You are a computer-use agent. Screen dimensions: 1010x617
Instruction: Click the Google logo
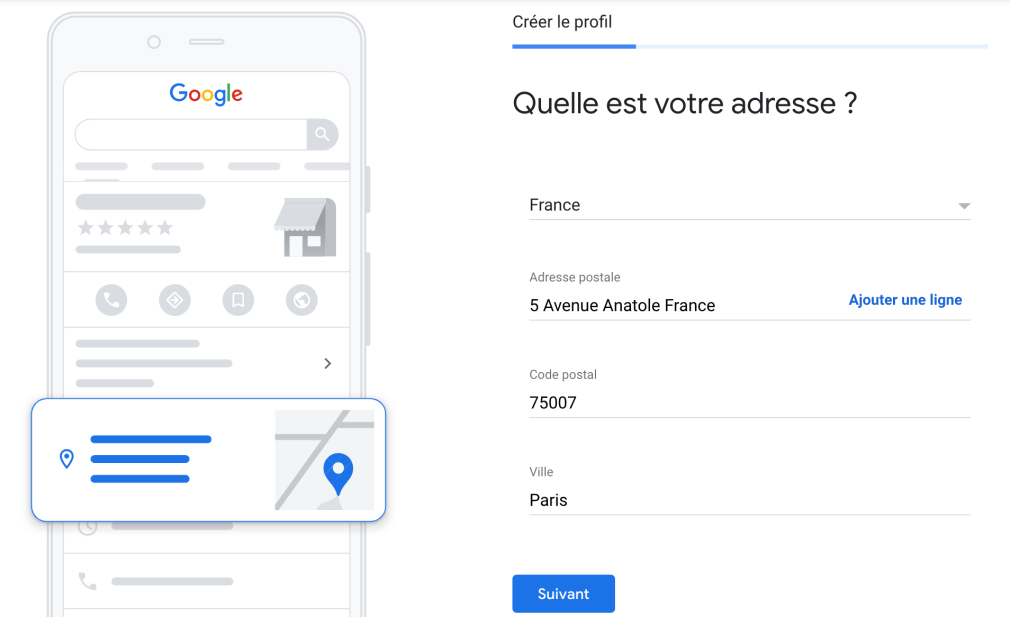(x=206, y=94)
